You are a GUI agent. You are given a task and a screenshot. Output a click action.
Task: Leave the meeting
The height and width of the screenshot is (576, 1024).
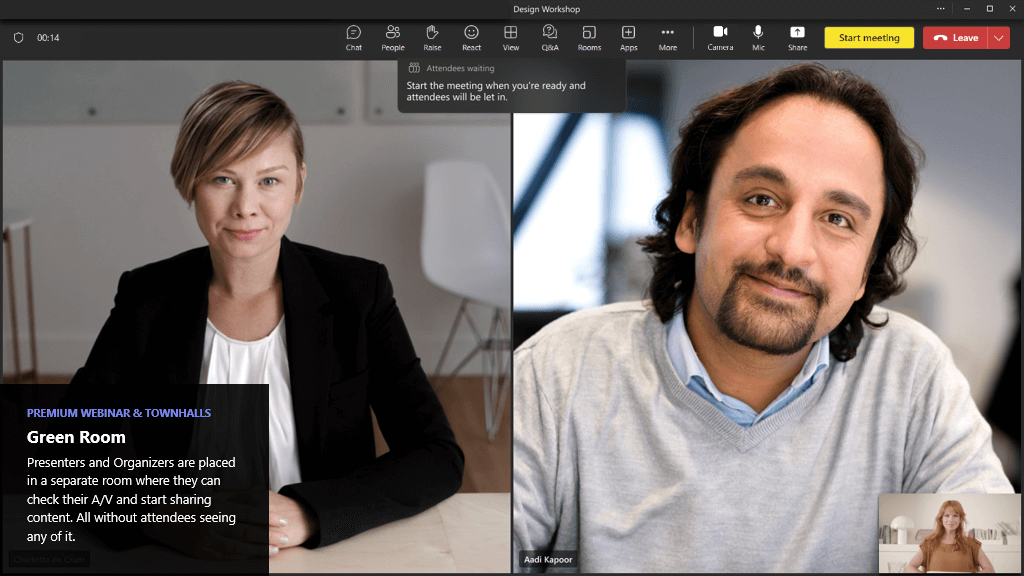(955, 38)
